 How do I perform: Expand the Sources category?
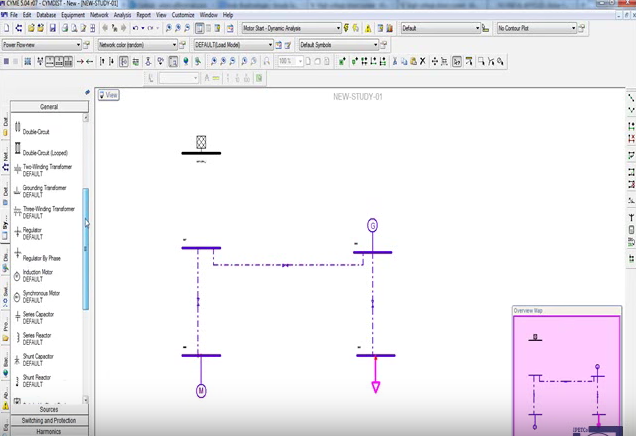48,409
